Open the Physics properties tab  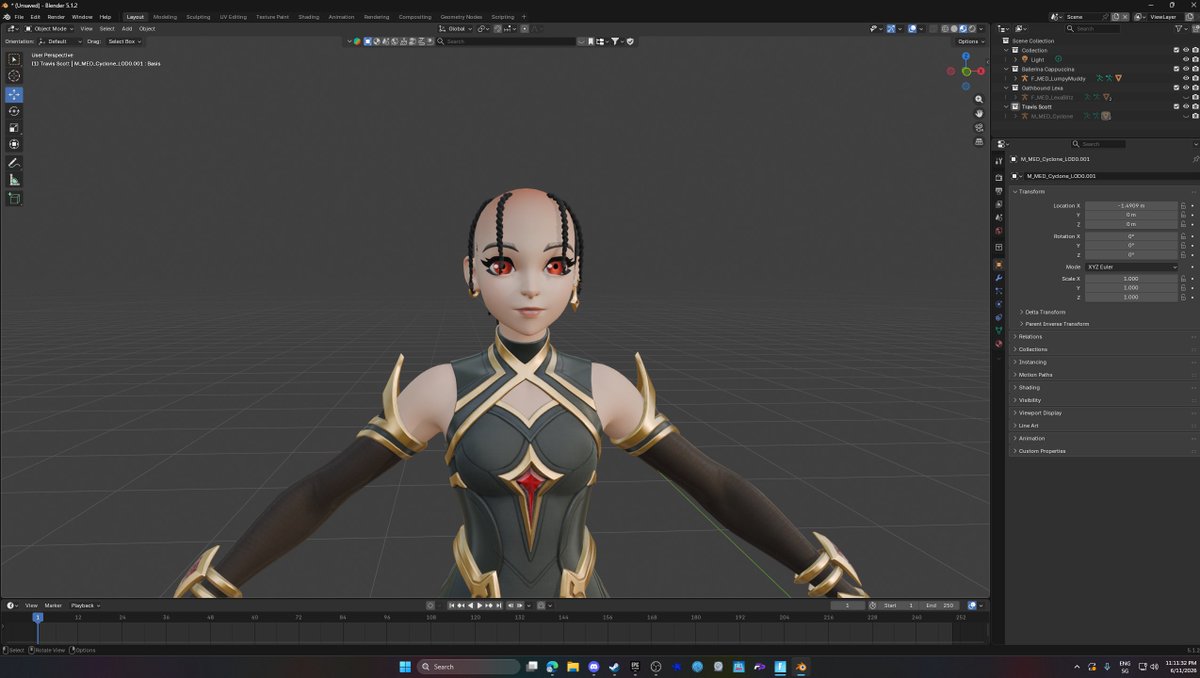(998, 304)
